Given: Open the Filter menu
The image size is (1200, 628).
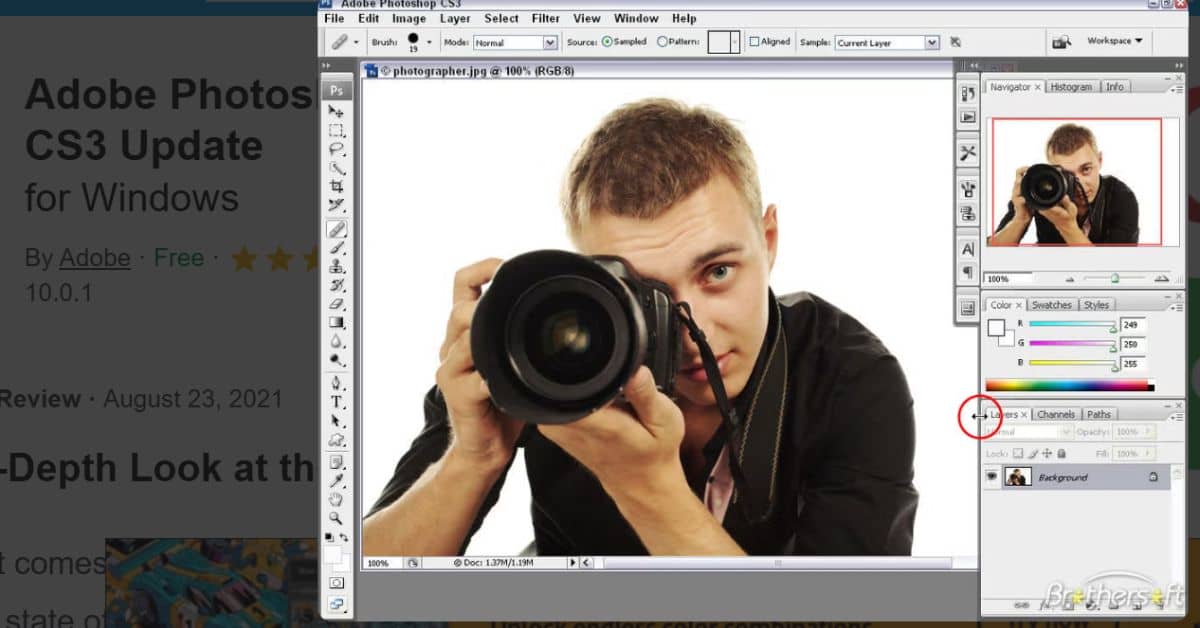Looking at the screenshot, I should pyautogui.click(x=546, y=18).
